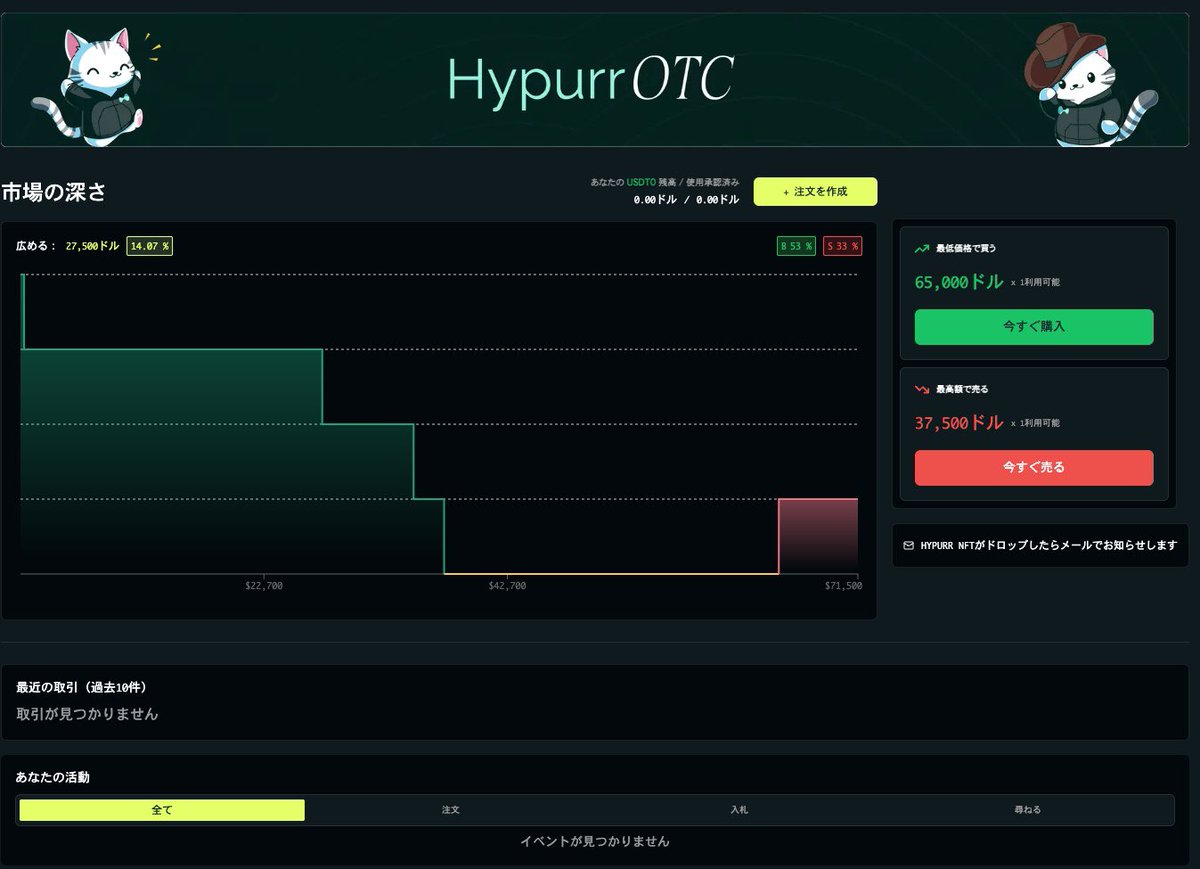1200x869 pixels.
Task: Click the USDT0 balance label
Action: (641, 183)
